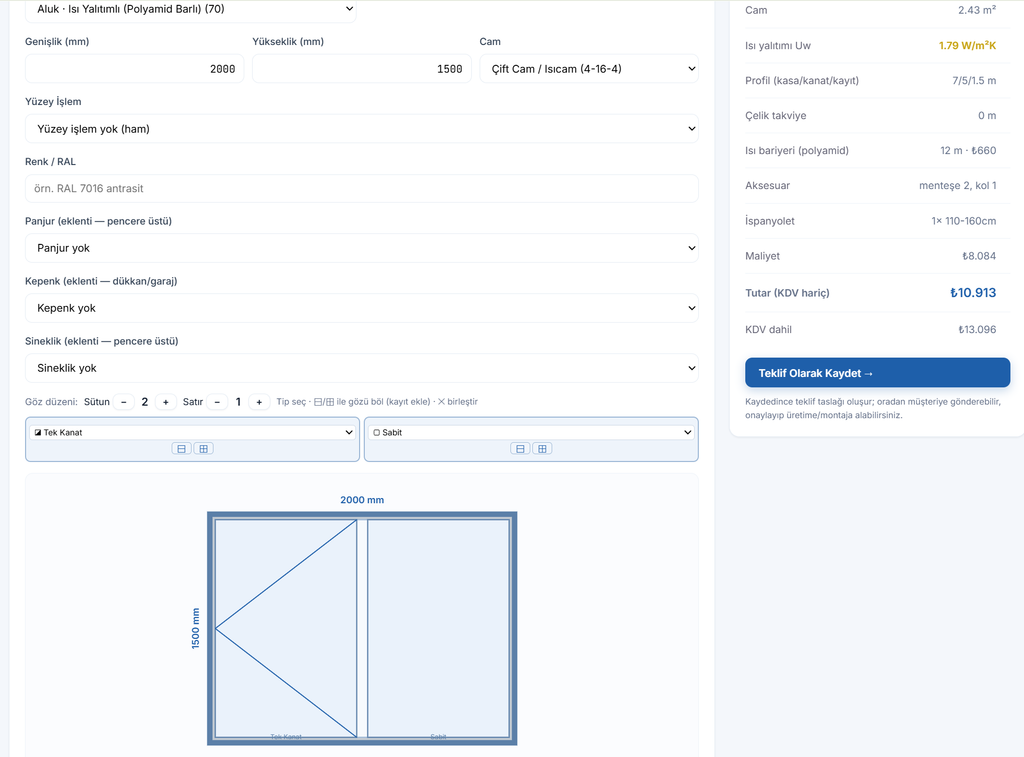This screenshot has height=757, width=1024.
Task: Select the Sabit pane in the window drawing
Action: coord(438,628)
